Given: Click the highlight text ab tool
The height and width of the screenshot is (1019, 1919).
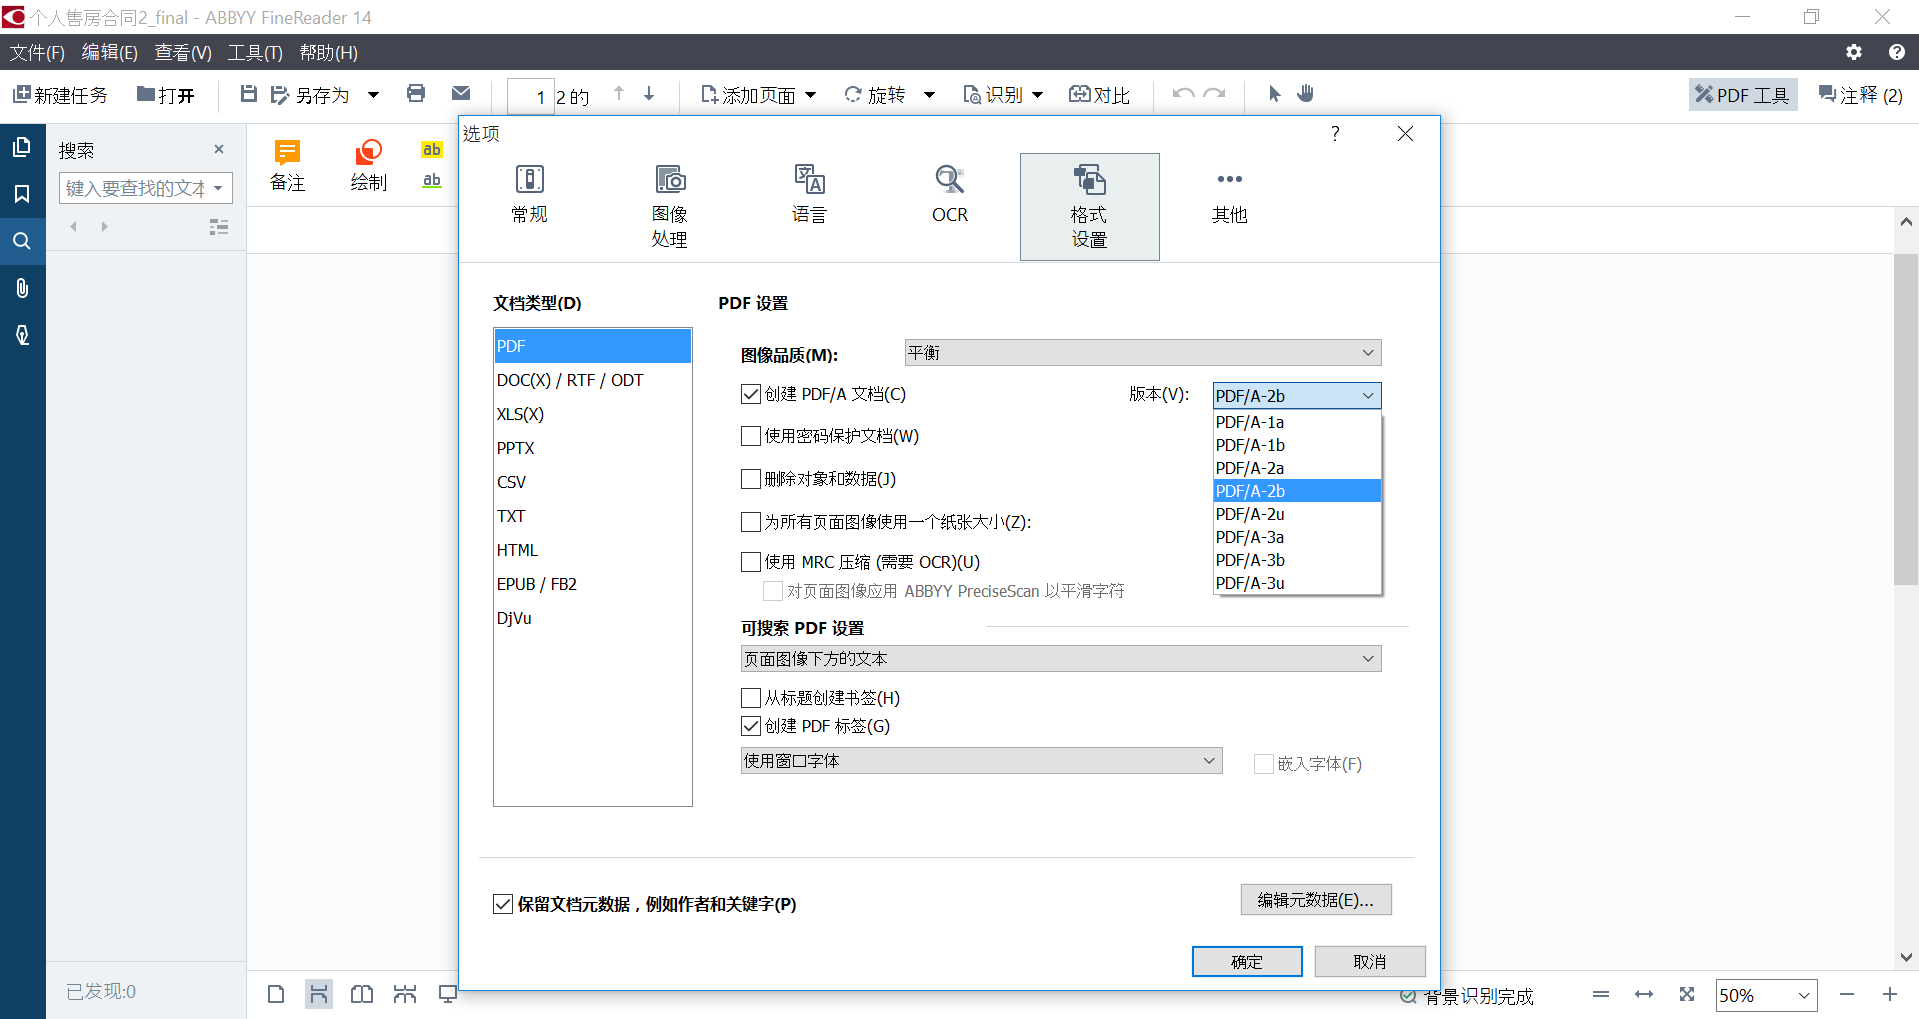Looking at the screenshot, I should tap(432, 150).
